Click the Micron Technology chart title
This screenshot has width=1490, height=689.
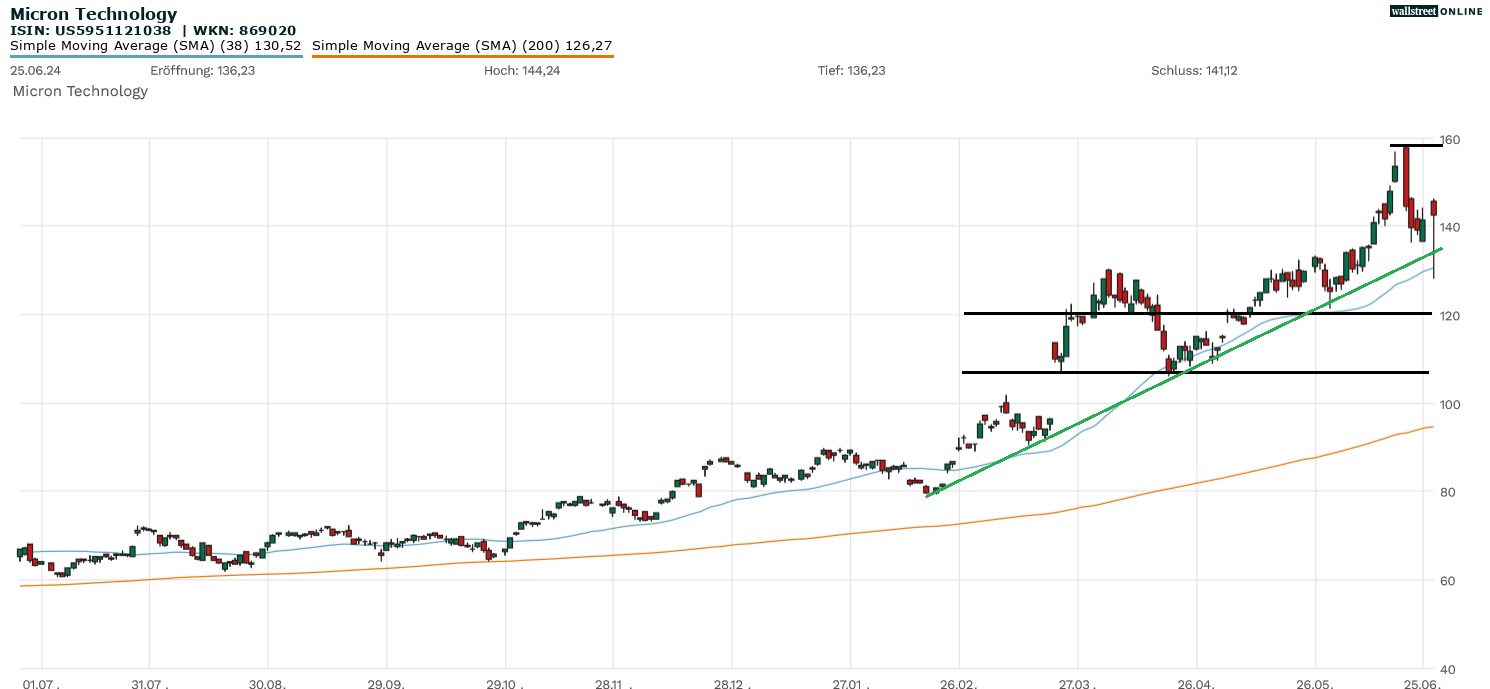coord(93,14)
